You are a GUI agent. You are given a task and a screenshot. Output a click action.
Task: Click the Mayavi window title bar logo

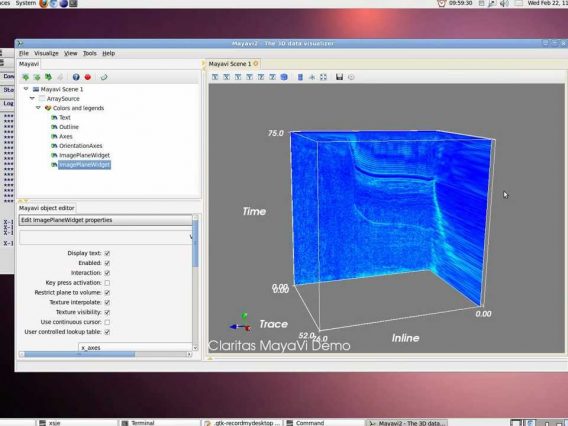coord(20,43)
